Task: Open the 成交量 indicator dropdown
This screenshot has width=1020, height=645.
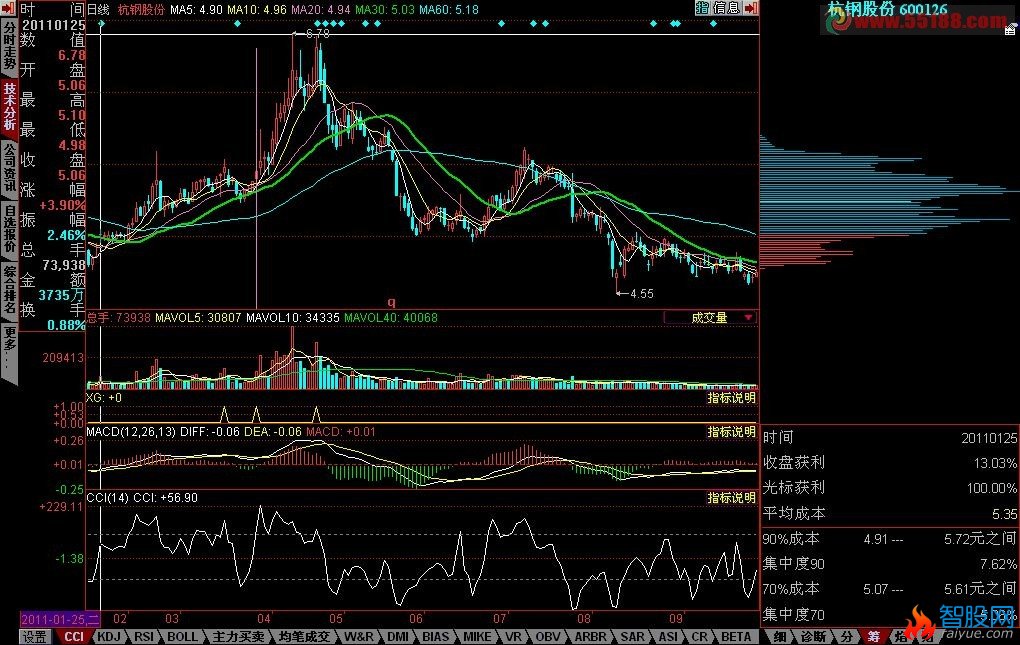Action: tap(710, 317)
